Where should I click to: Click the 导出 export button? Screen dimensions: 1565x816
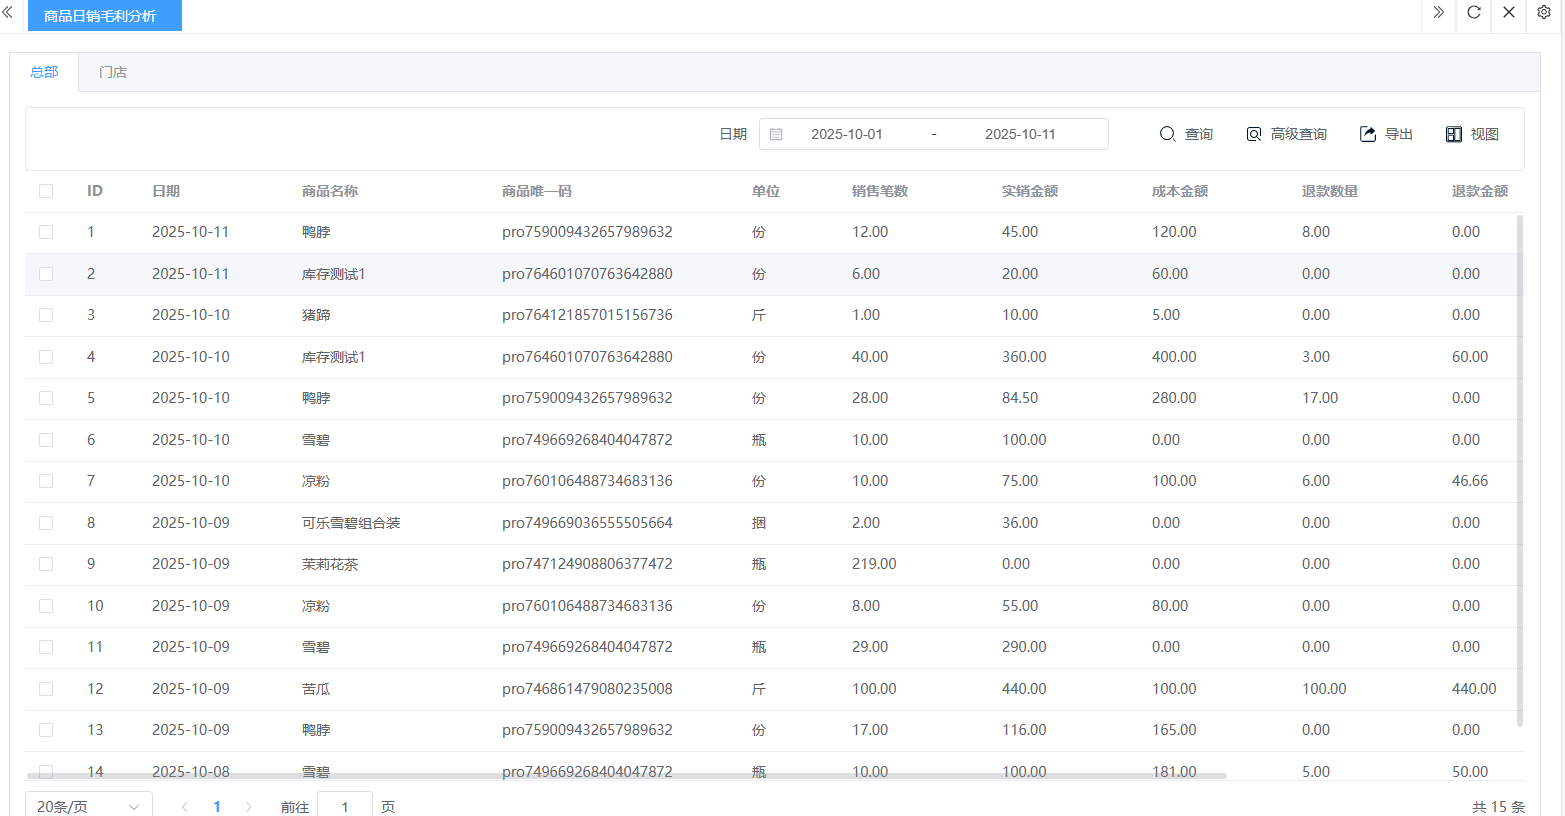1386,134
